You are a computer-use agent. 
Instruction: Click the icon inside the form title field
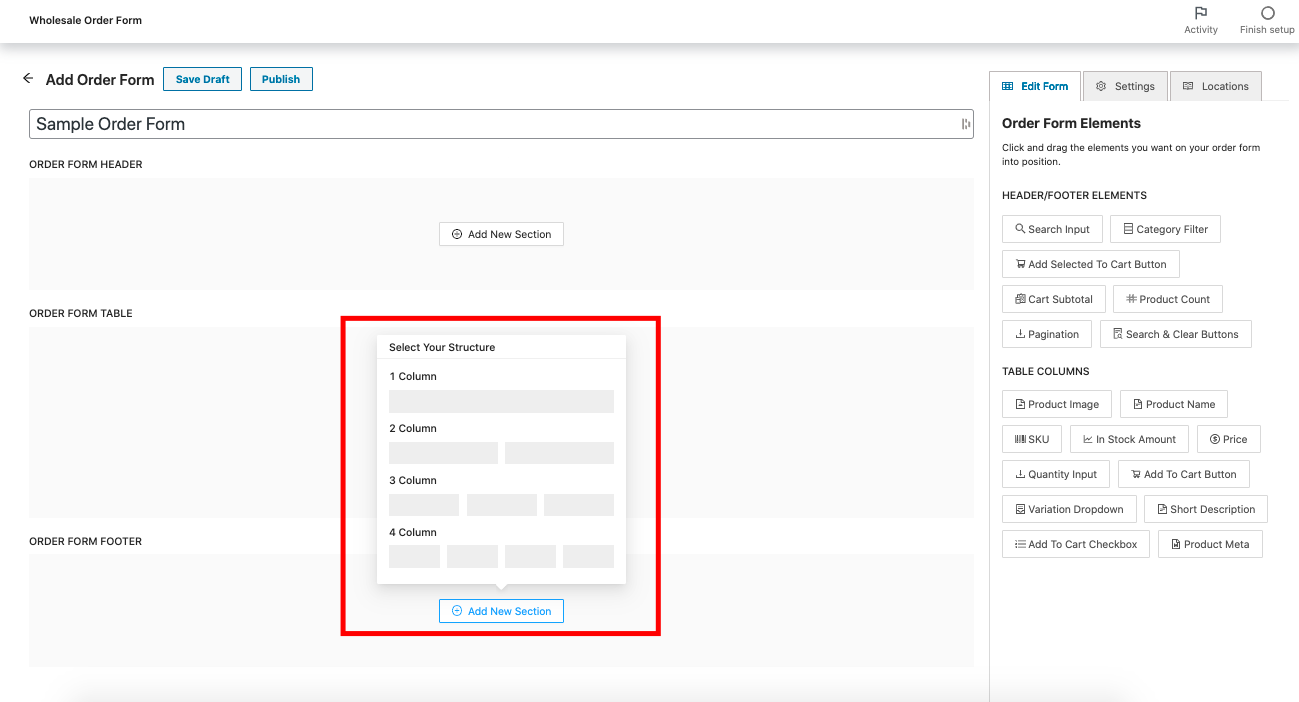click(x=965, y=124)
